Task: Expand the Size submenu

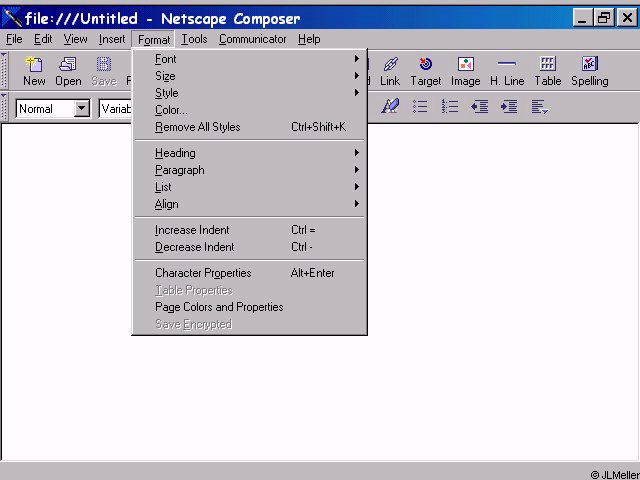Action: coord(249,76)
